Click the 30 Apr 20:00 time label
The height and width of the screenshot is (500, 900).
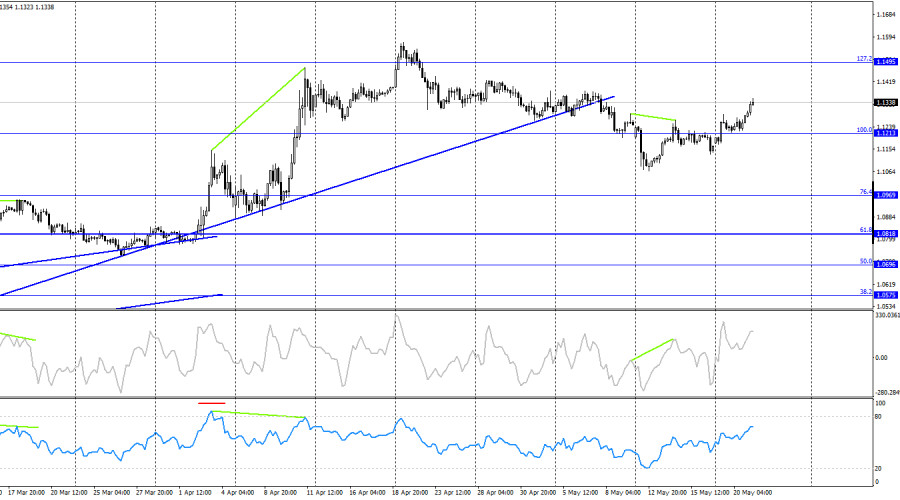point(538,493)
